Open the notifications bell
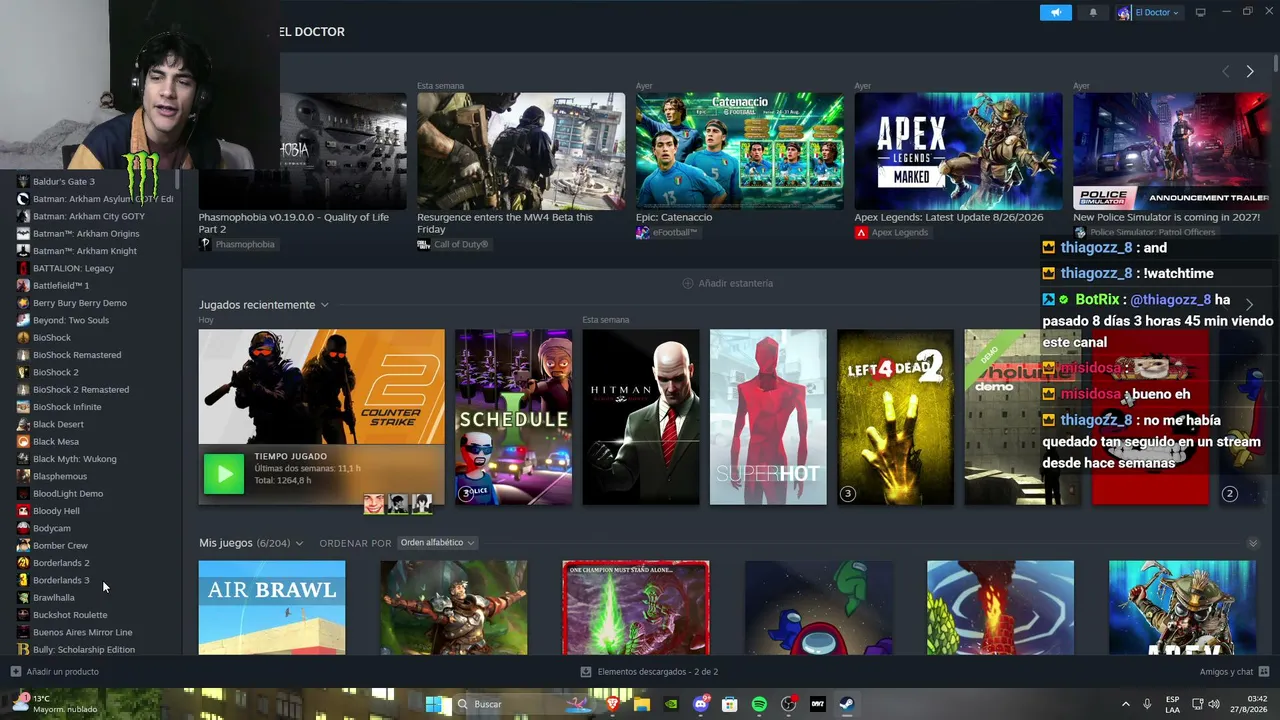Image resolution: width=1280 pixels, height=720 pixels. 1093,12
